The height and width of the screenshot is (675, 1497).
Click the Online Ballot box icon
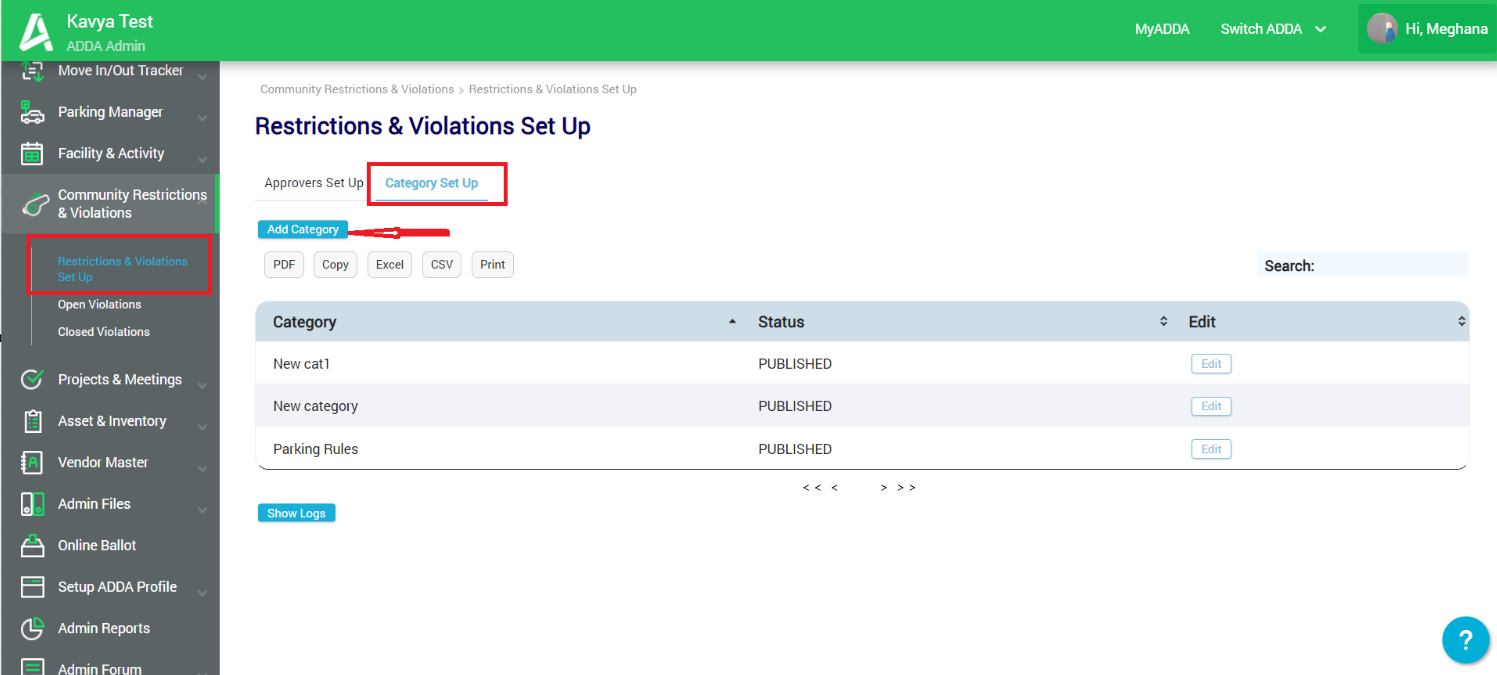(x=33, y=545)
